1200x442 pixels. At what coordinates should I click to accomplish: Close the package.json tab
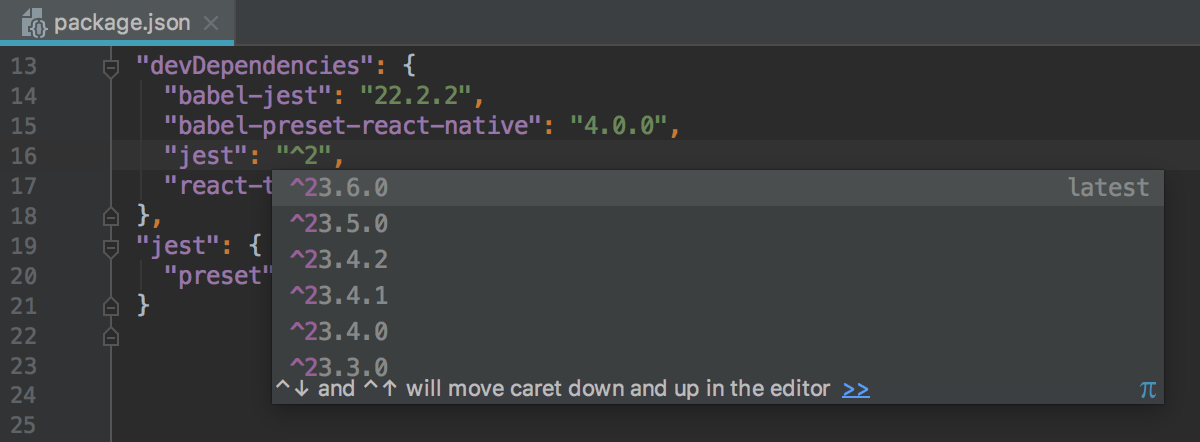211,23
